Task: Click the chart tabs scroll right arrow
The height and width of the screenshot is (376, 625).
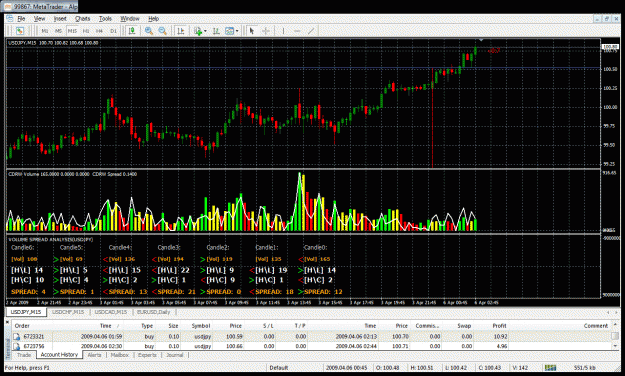Action: [617, 312]
